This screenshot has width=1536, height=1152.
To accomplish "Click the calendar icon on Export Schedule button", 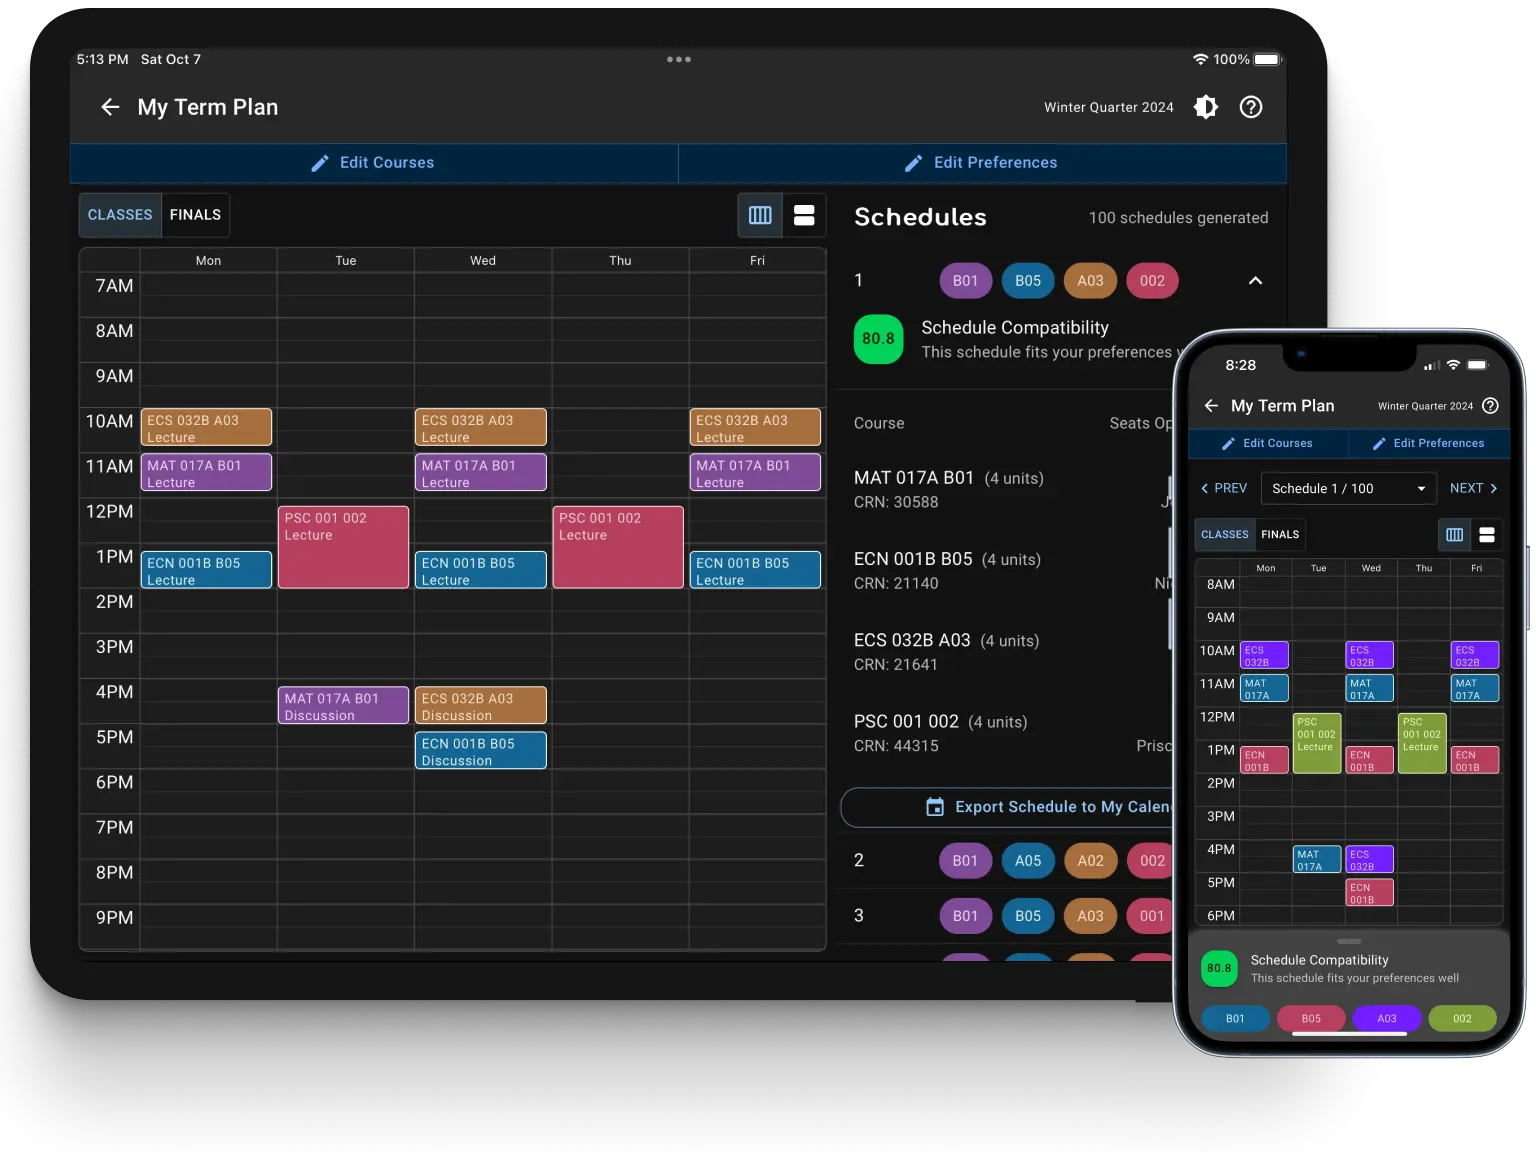I will pyautogui.click(x=935, y=807).
